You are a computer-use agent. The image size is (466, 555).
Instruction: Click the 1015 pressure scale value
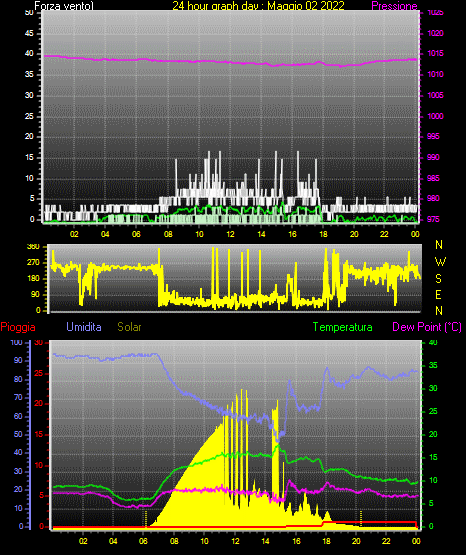click(x=435, y=54)
